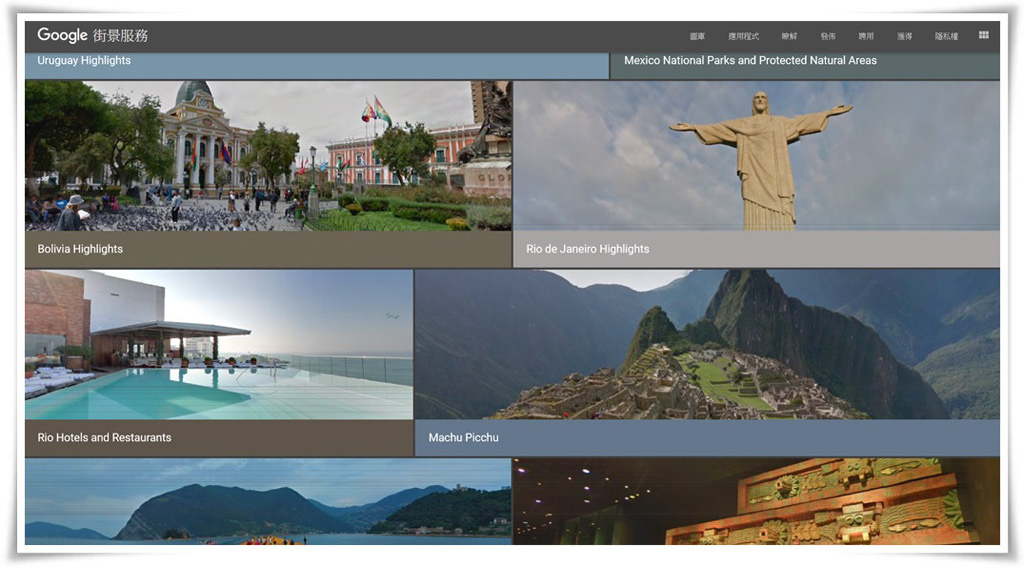
Task: Go to the 獲得 navigation item
Action: pyautogui.click(x=904, y=37)
